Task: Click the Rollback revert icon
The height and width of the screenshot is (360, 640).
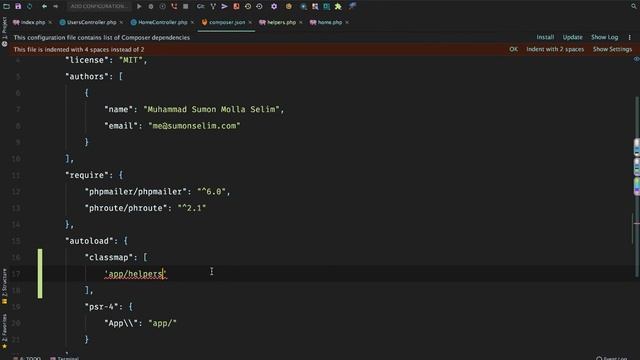Action: point(259,6)
